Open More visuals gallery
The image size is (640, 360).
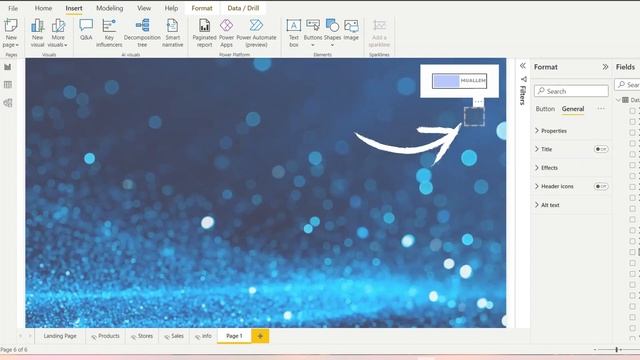click(x=58, y=33)
